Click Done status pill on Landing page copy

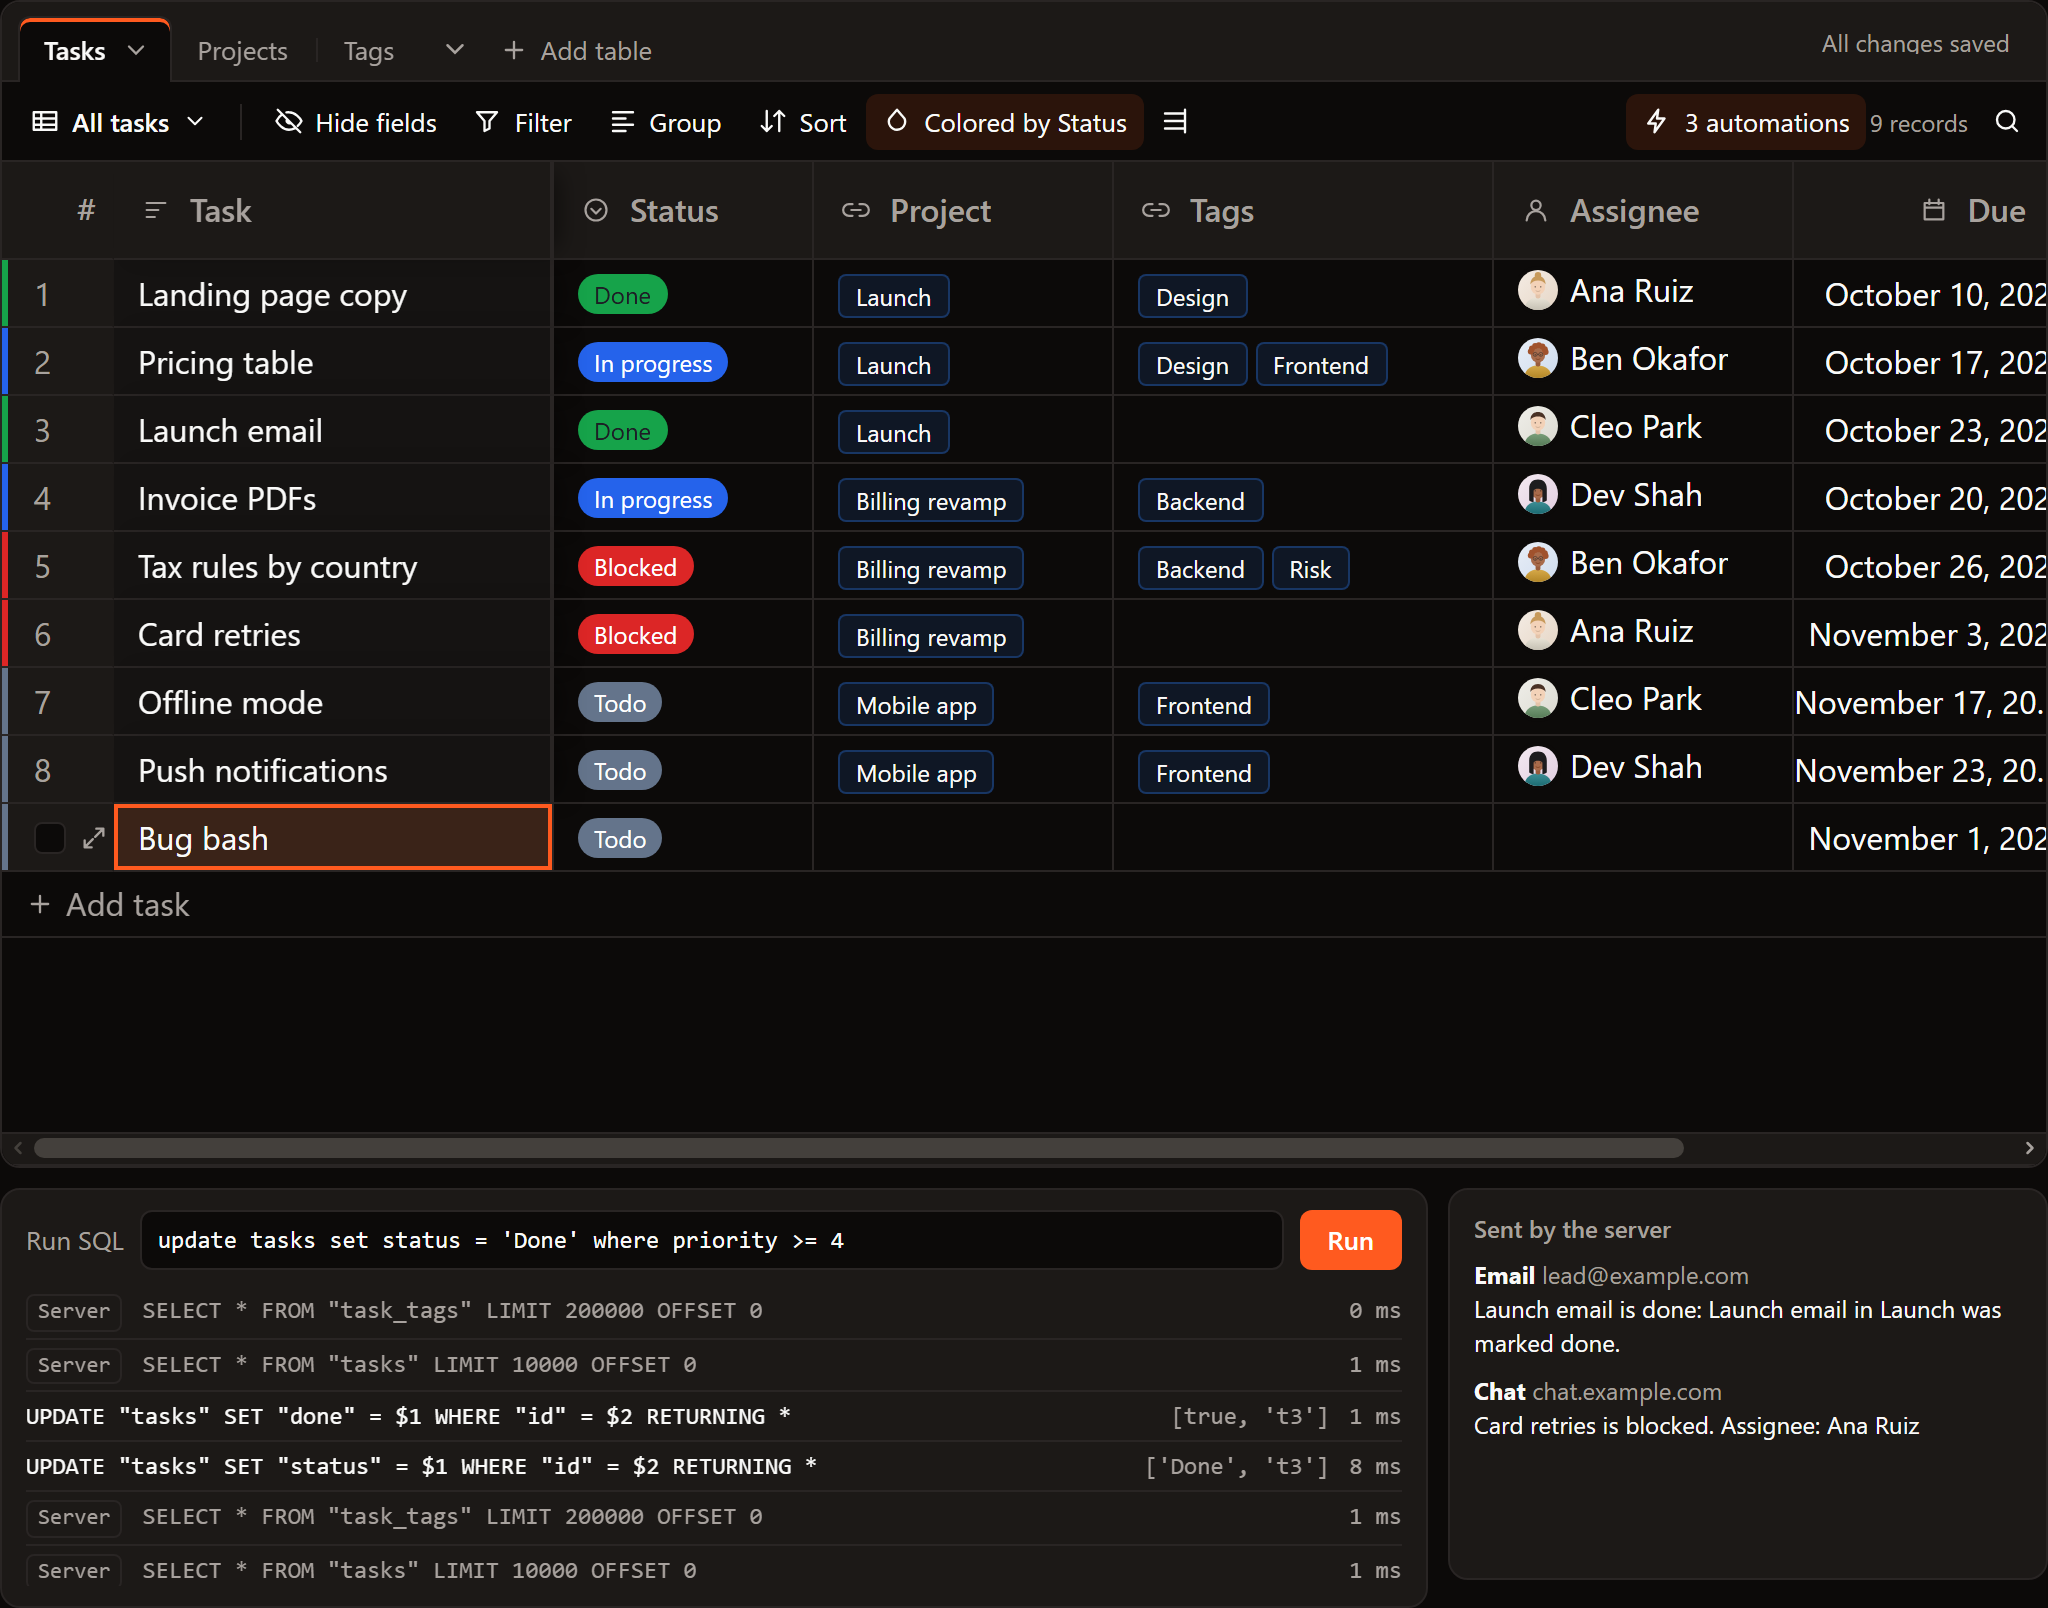point(622,295)
